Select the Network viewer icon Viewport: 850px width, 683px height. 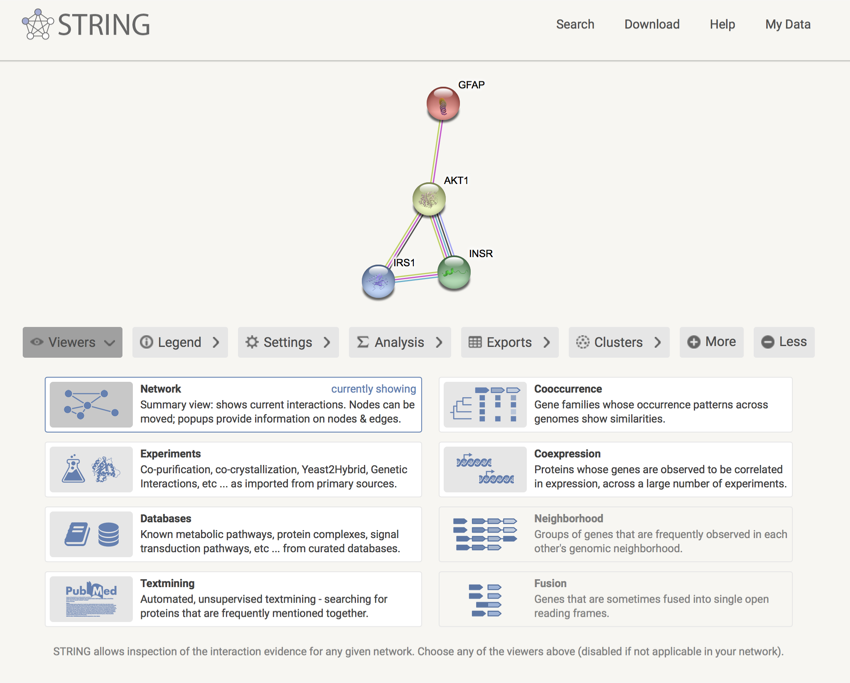point(91,404)
